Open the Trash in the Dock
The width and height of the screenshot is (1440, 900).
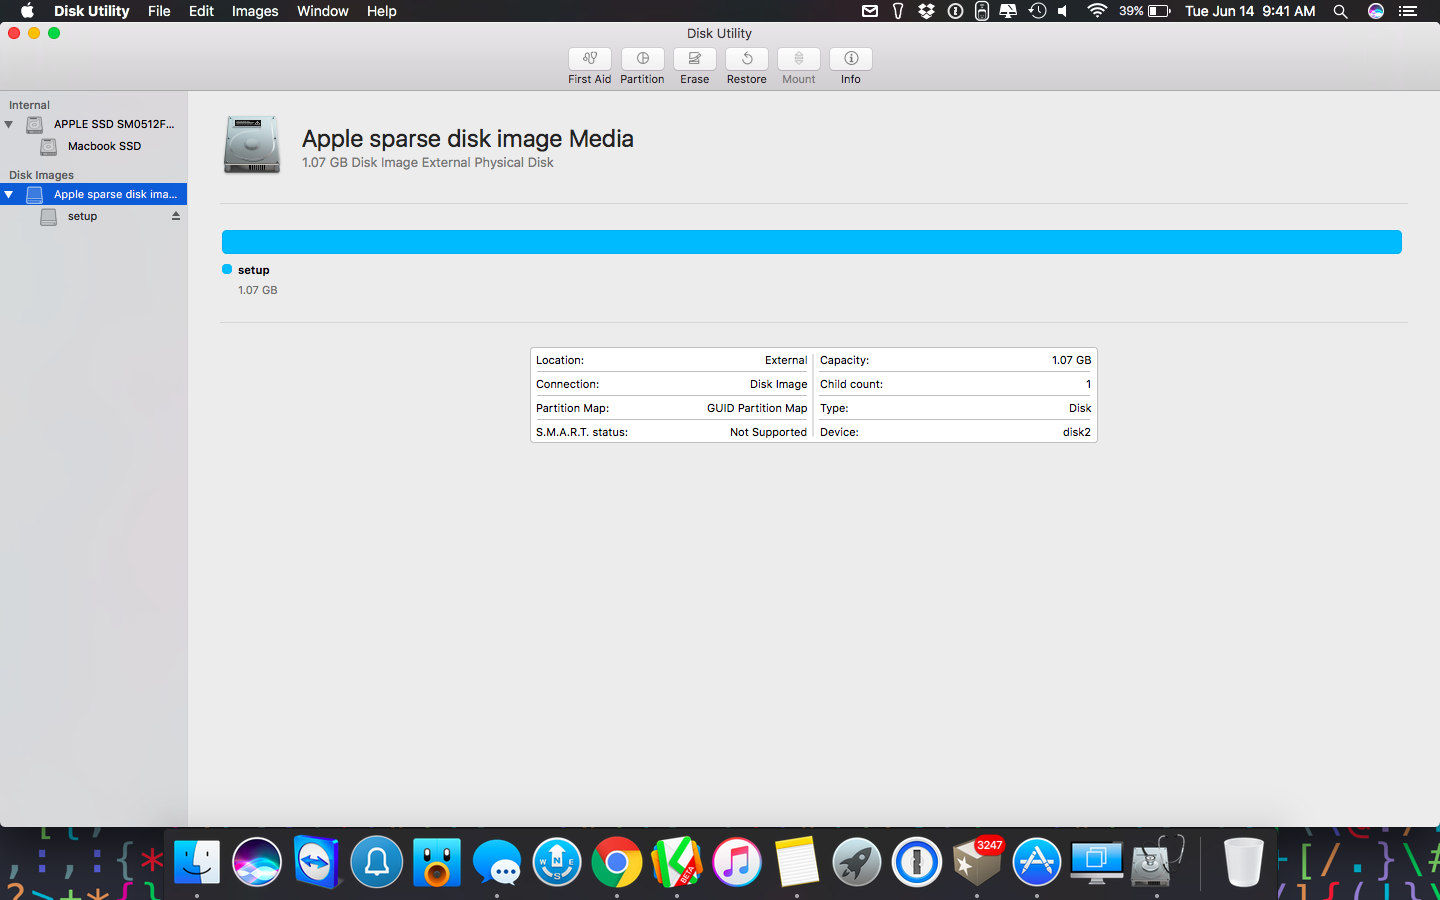[x=1243, y=862]
